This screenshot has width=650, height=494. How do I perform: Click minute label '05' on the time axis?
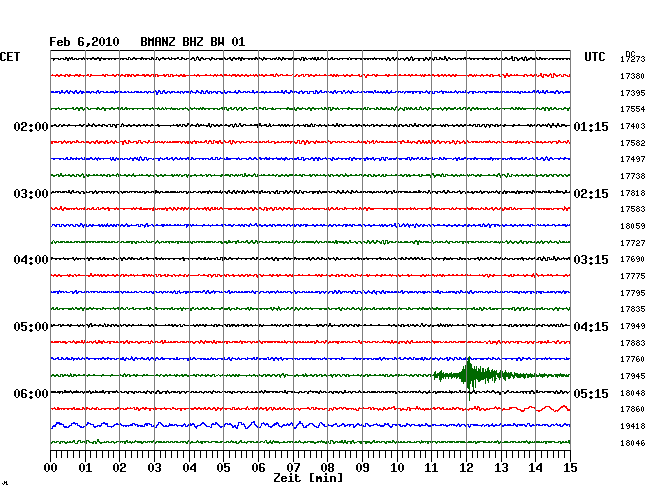point(223,468)
